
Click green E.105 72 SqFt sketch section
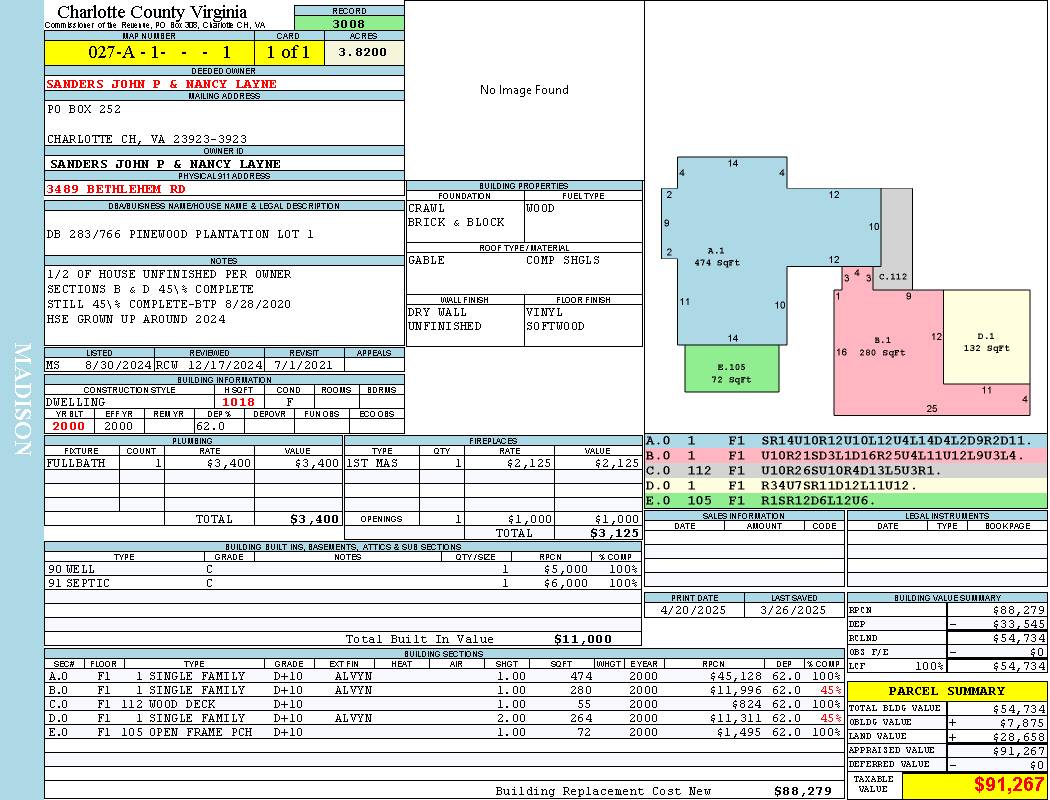pyautogui.click(x=732, y=368)
